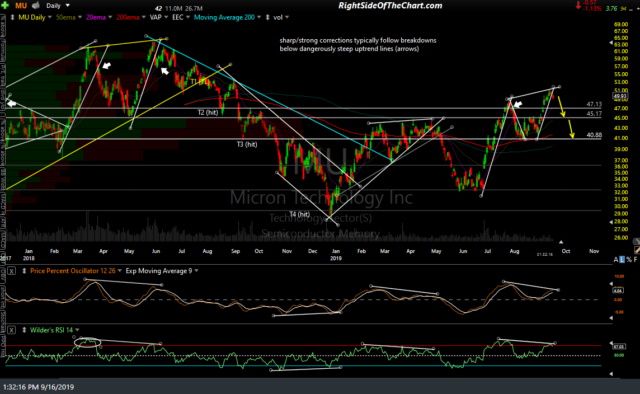
Task: Expand the Exp Moving Average 9 dropdown
Action: [196, 271]
